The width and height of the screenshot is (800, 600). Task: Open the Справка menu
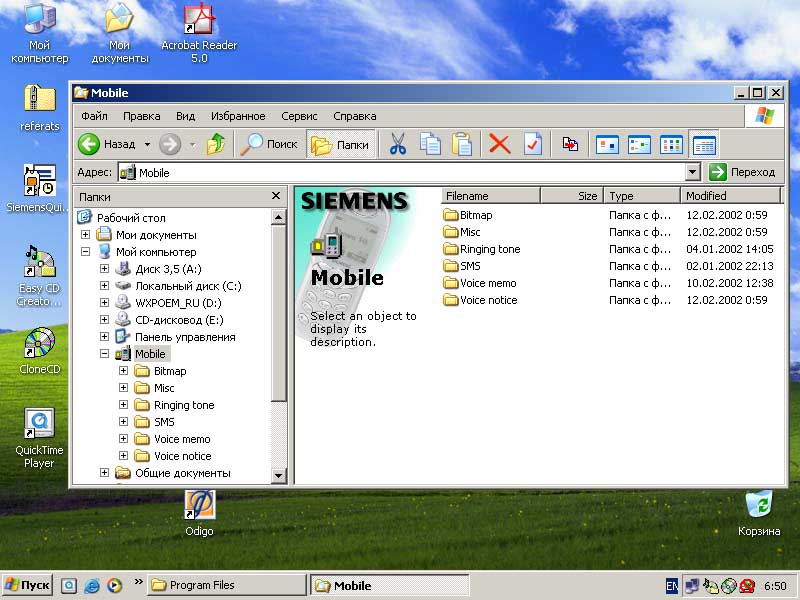point(355,116)
